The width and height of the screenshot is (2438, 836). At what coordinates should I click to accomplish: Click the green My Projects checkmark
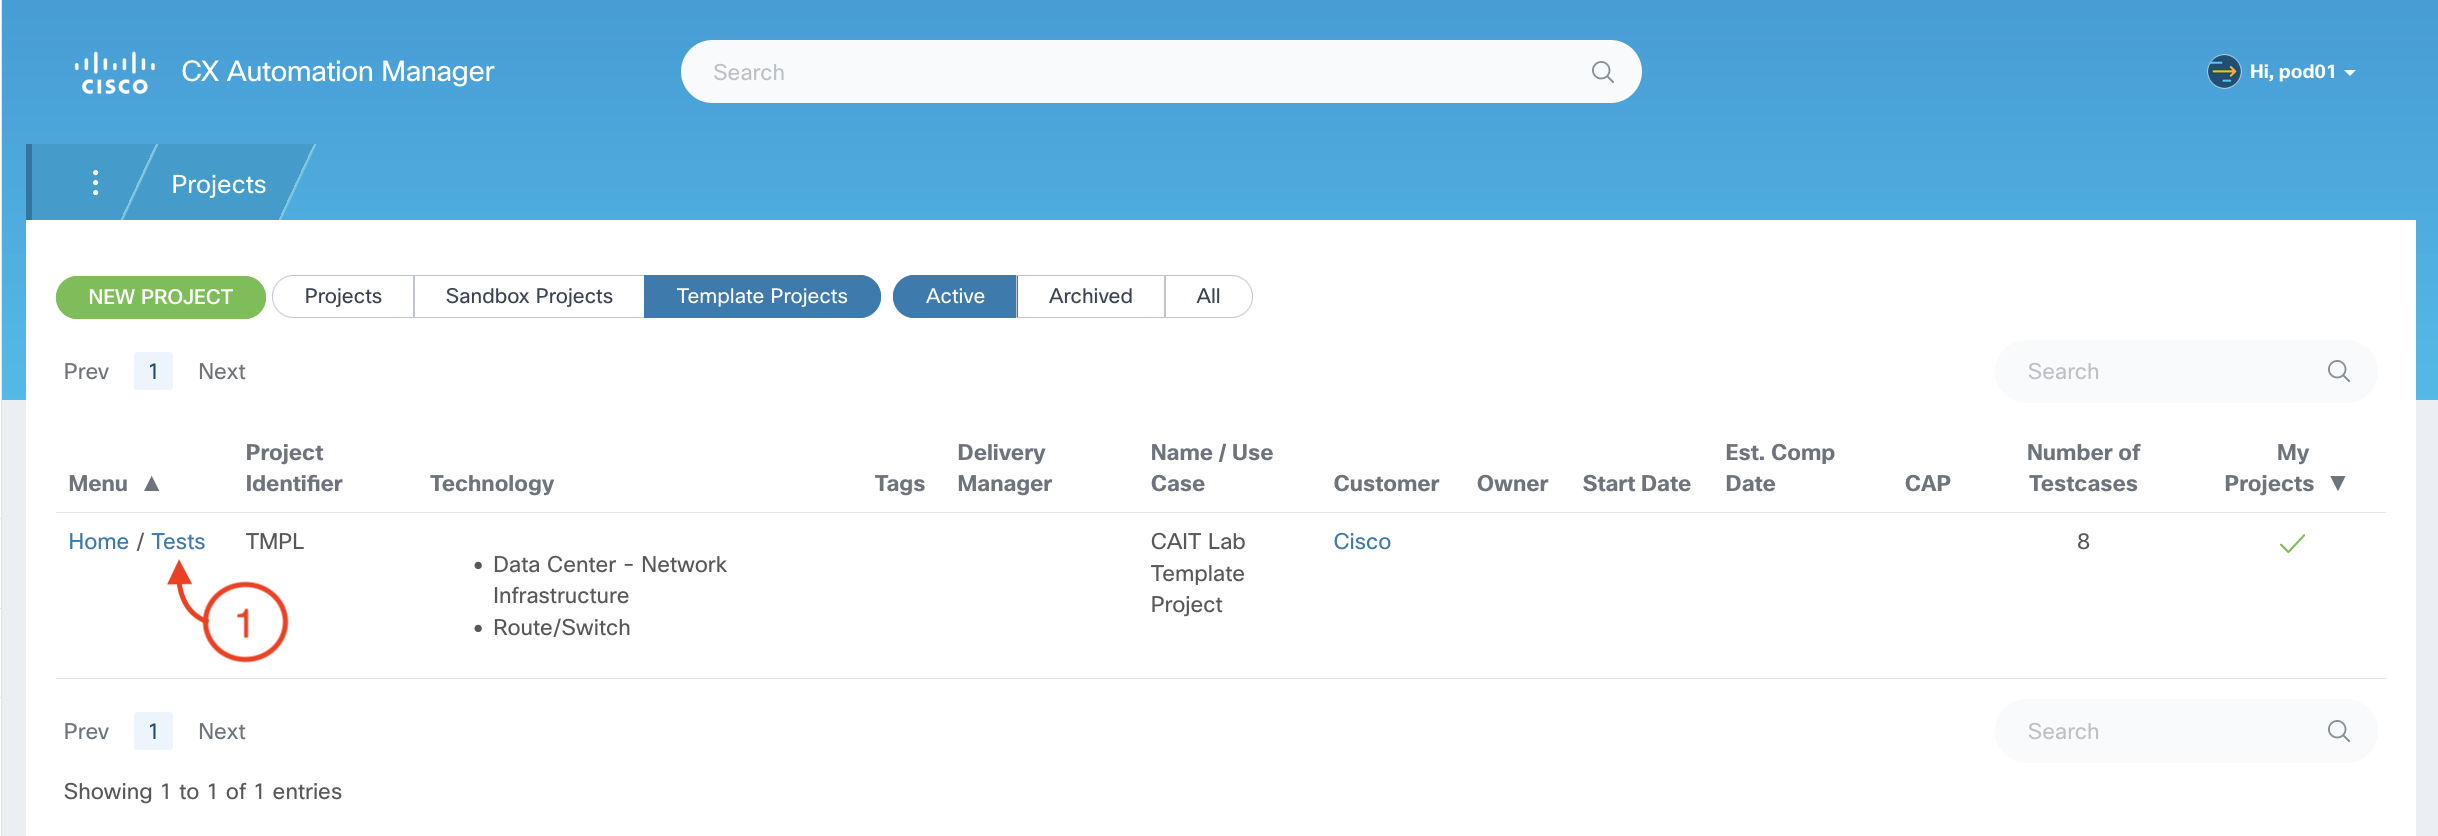(2291, 544)
